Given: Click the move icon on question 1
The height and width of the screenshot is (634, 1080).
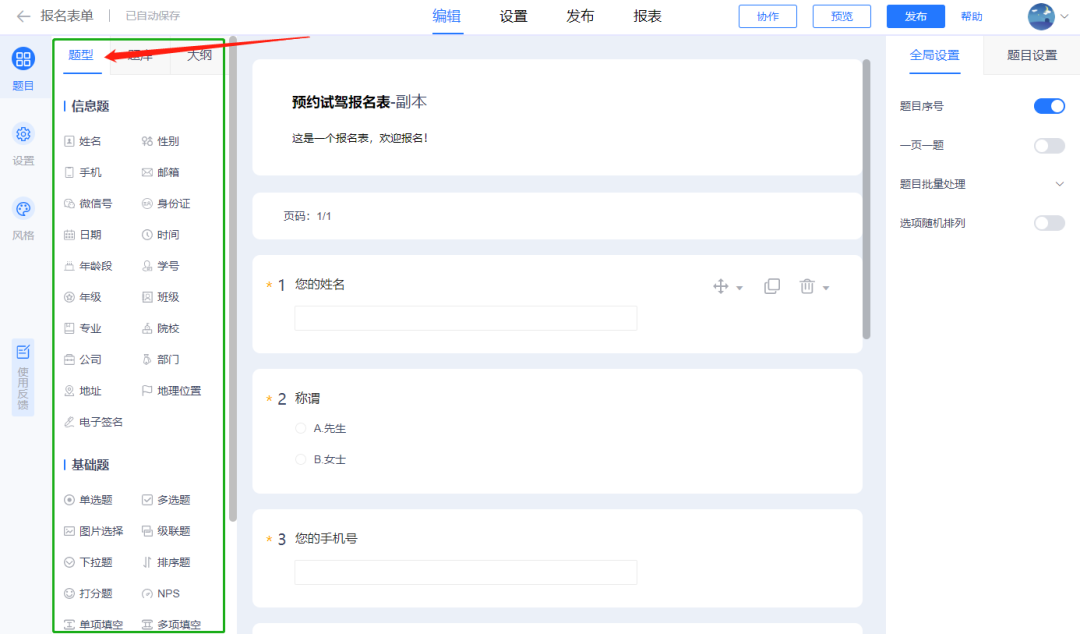Looking at the screenshot, I should (720, 286).
